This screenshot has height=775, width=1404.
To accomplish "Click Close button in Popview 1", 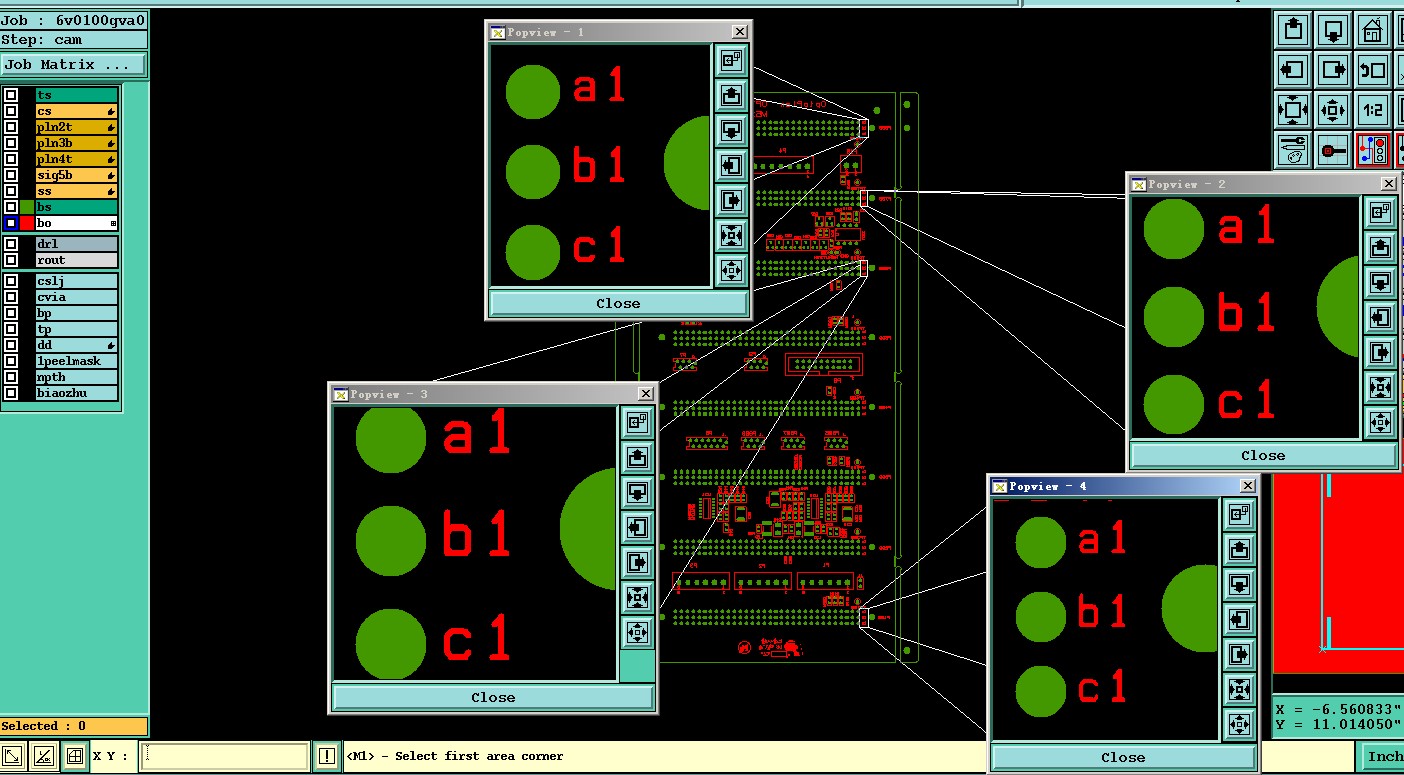I will tap(618, 303).
